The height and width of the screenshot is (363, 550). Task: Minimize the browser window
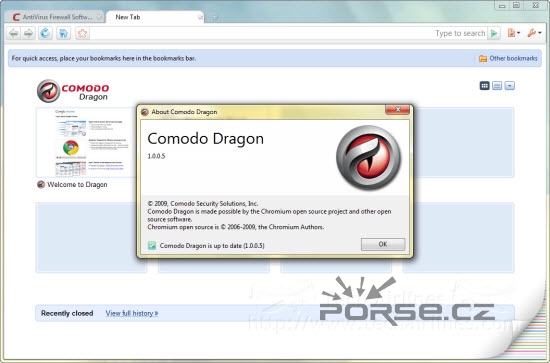tap(502, 6)
